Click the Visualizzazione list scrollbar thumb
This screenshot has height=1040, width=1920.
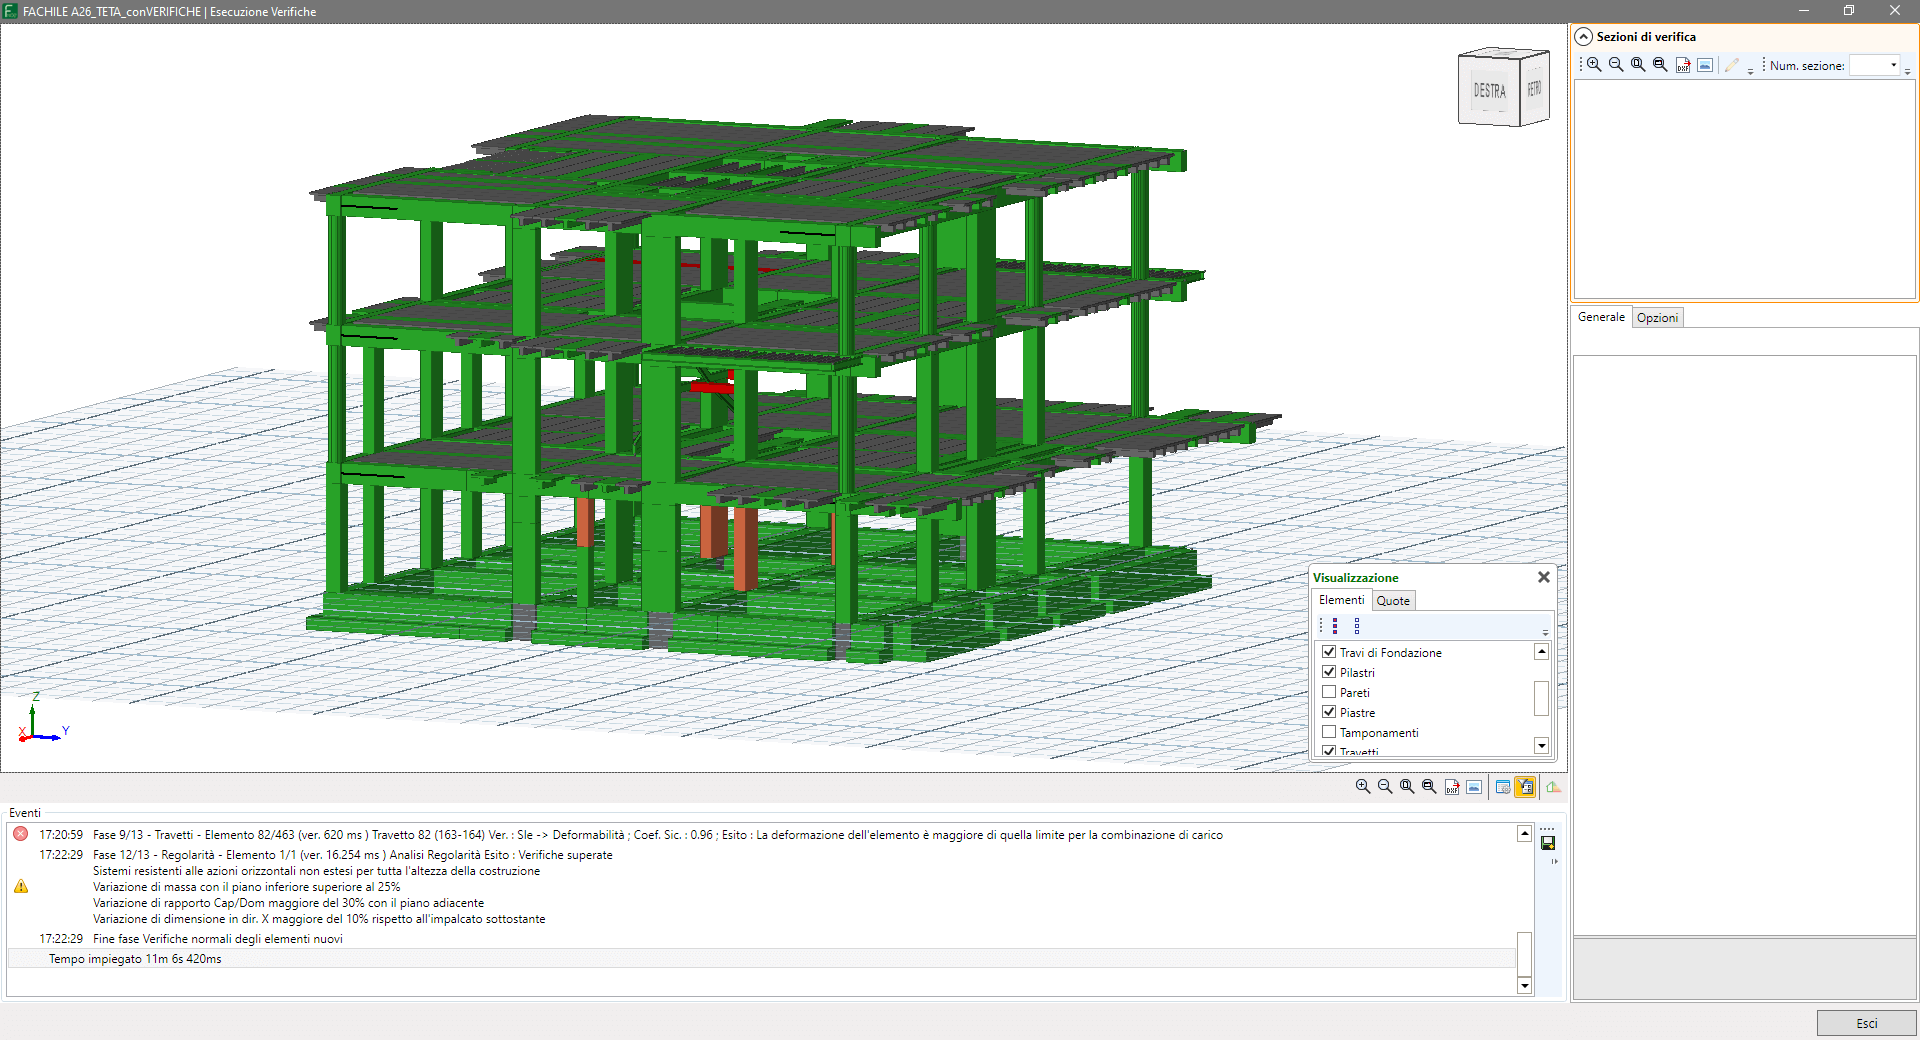(1541, 698)
